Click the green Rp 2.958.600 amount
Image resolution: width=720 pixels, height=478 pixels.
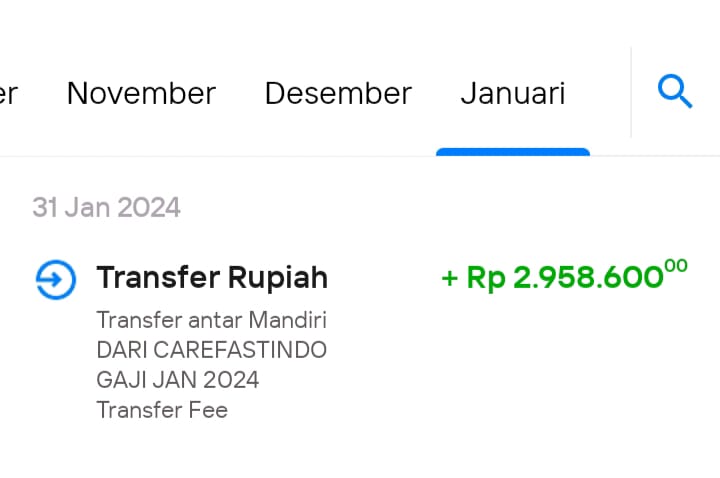(x=564, y=277)
